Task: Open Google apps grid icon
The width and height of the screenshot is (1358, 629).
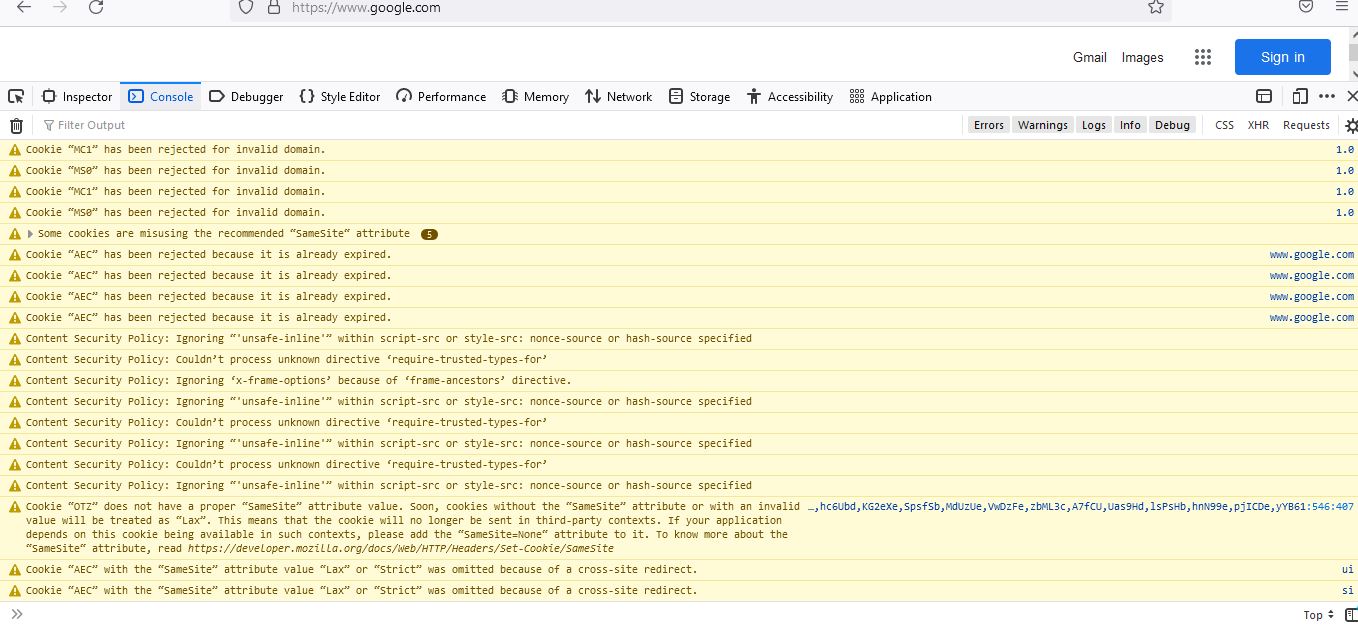Action: 1202,58
